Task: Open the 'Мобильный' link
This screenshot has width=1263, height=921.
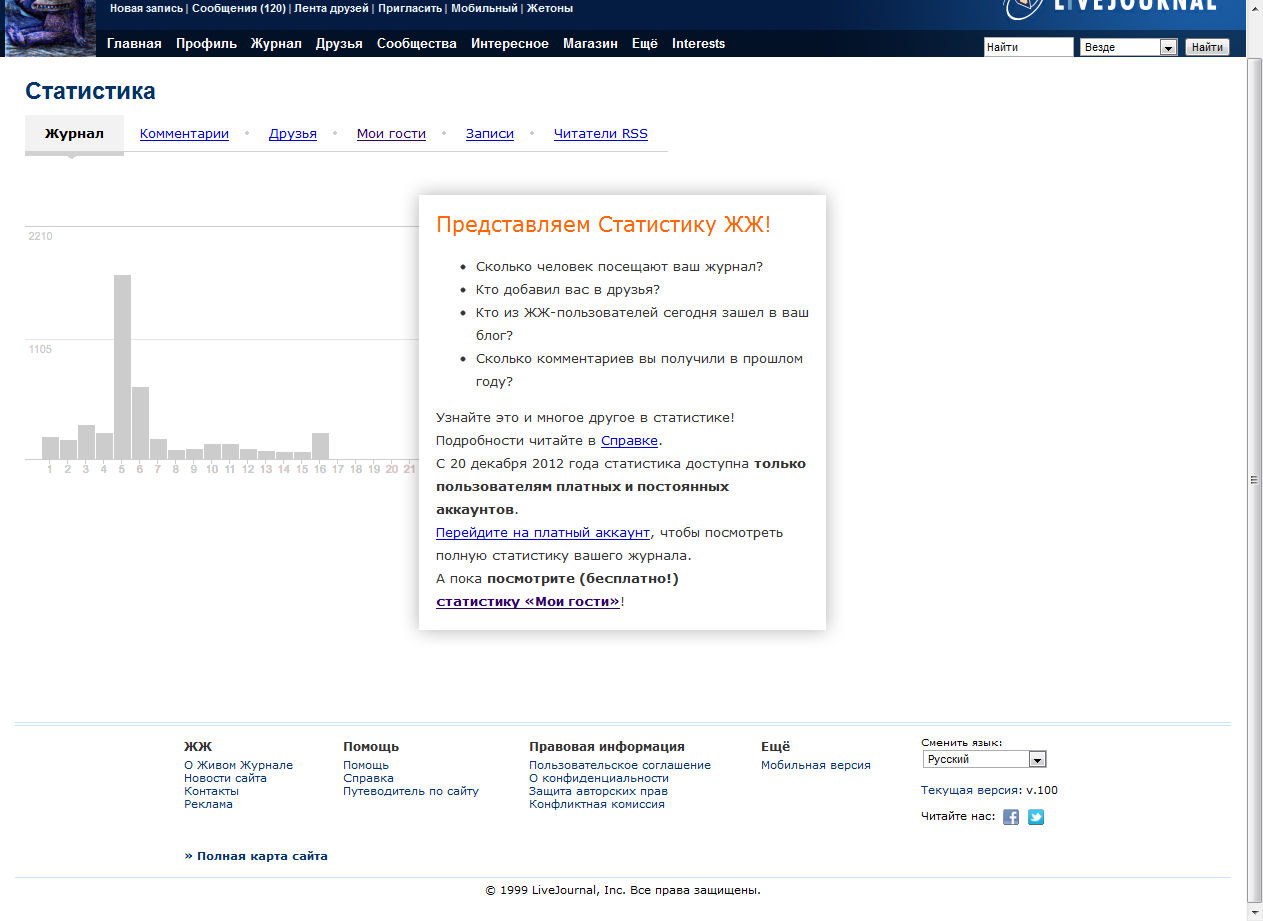Action: coord(484,8)
